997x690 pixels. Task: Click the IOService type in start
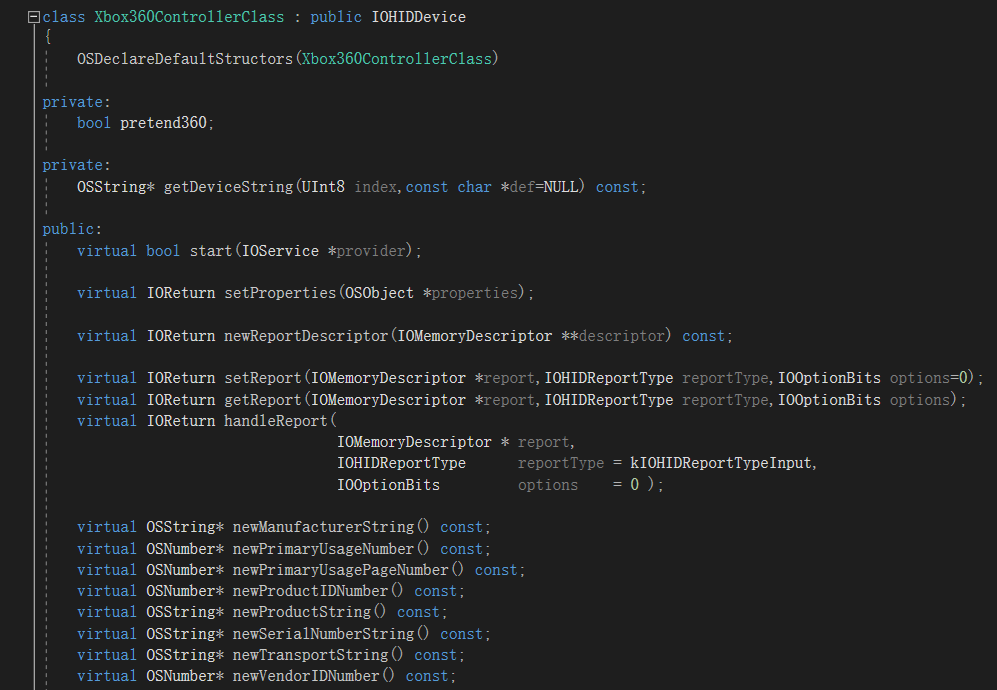(280, 251)
